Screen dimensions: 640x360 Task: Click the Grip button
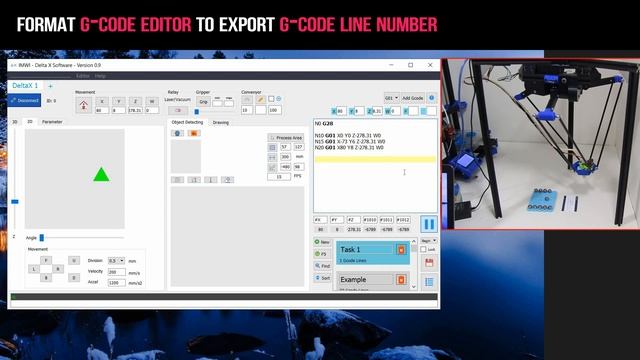[x=203, y=102]
